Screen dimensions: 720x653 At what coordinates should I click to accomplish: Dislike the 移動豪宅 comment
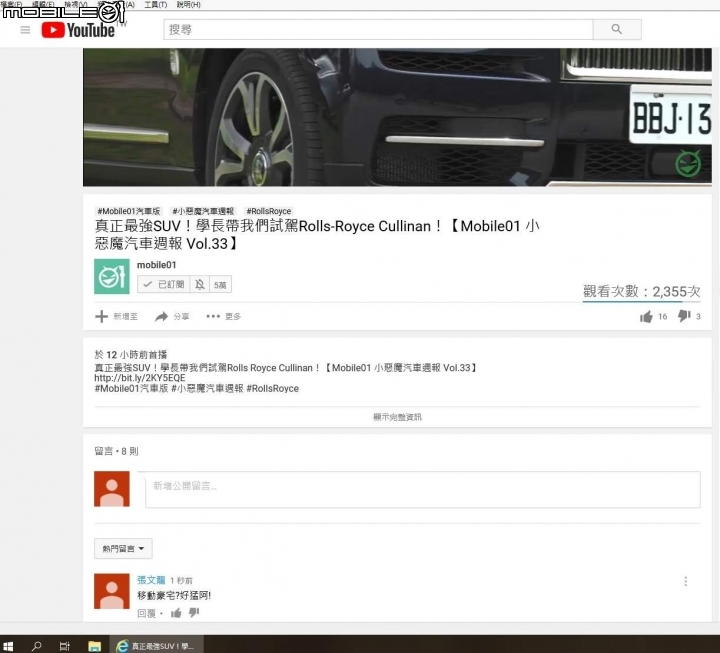tap(194, 613)
